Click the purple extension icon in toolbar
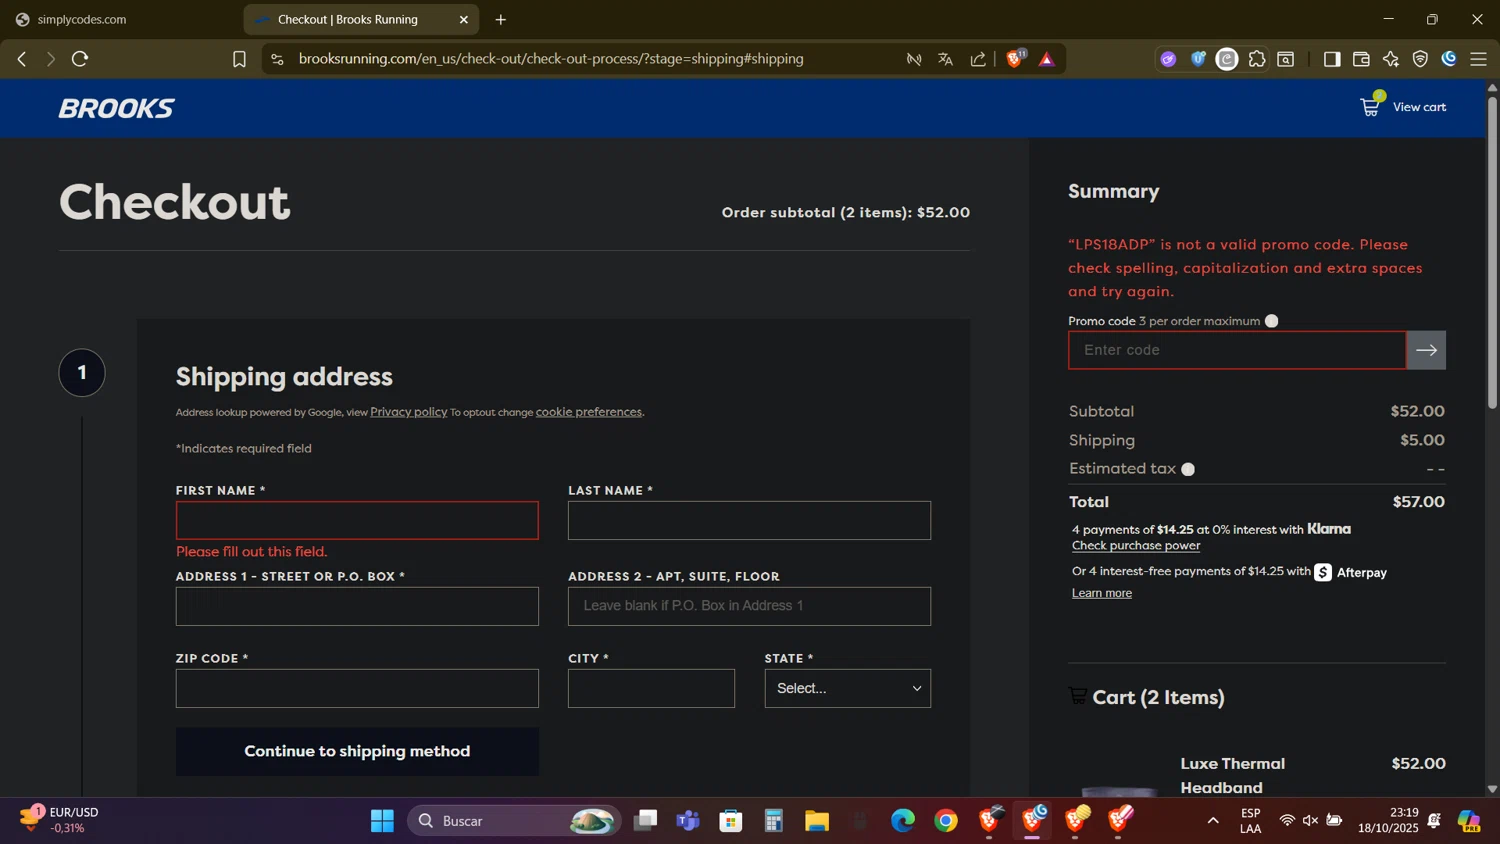 pyautogui.click(x=1168, y=59)
